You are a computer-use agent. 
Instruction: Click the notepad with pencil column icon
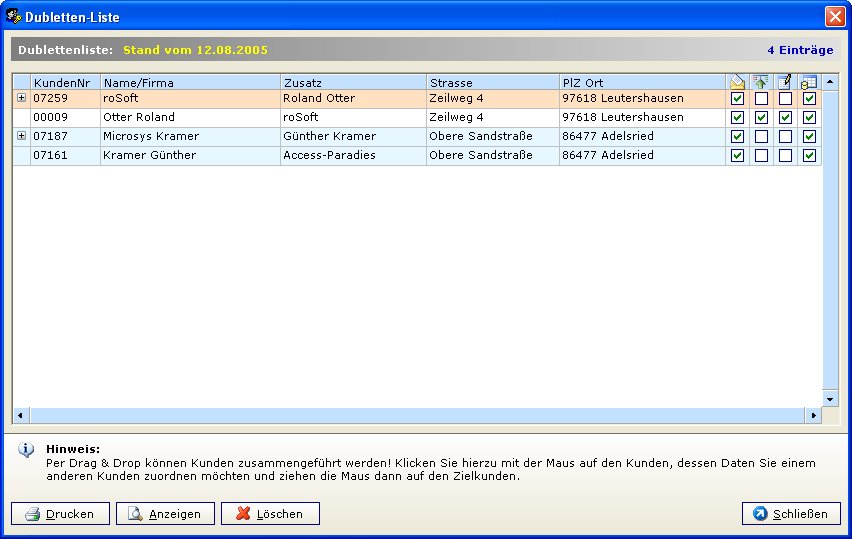pyautogui.click(x=785, y=82)
